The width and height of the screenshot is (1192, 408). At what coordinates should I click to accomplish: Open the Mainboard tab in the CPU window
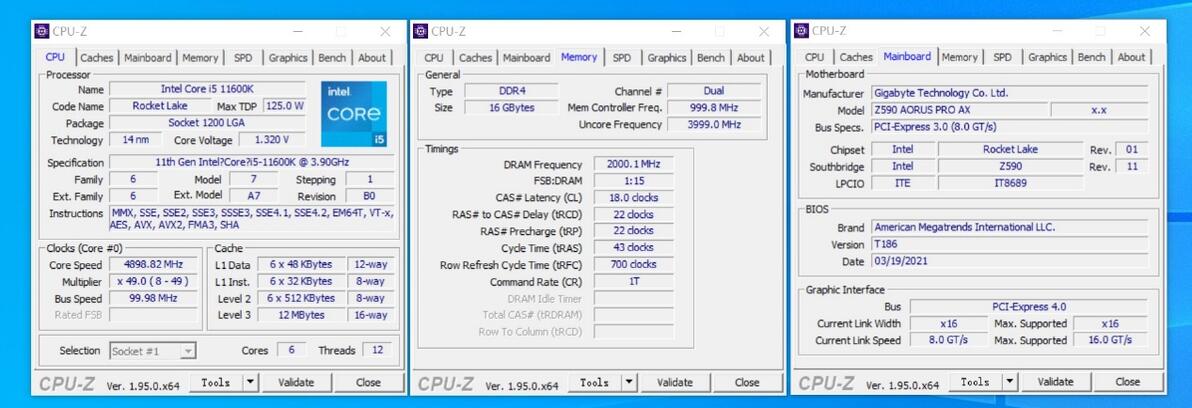point(147,58)
